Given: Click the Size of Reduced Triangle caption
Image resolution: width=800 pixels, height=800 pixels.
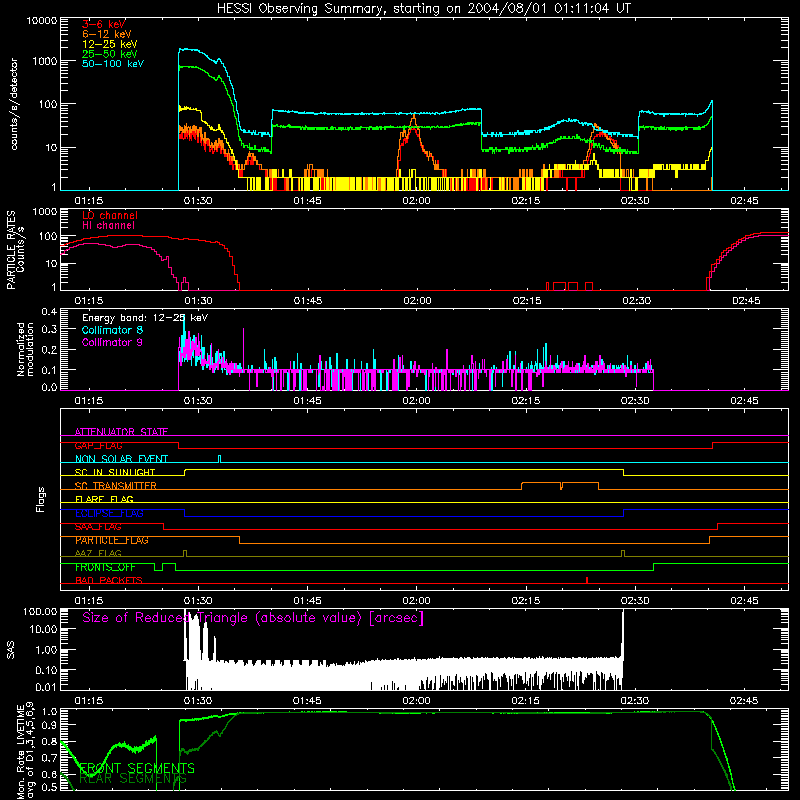Looking at the screenshot, I should click(253, 618).
